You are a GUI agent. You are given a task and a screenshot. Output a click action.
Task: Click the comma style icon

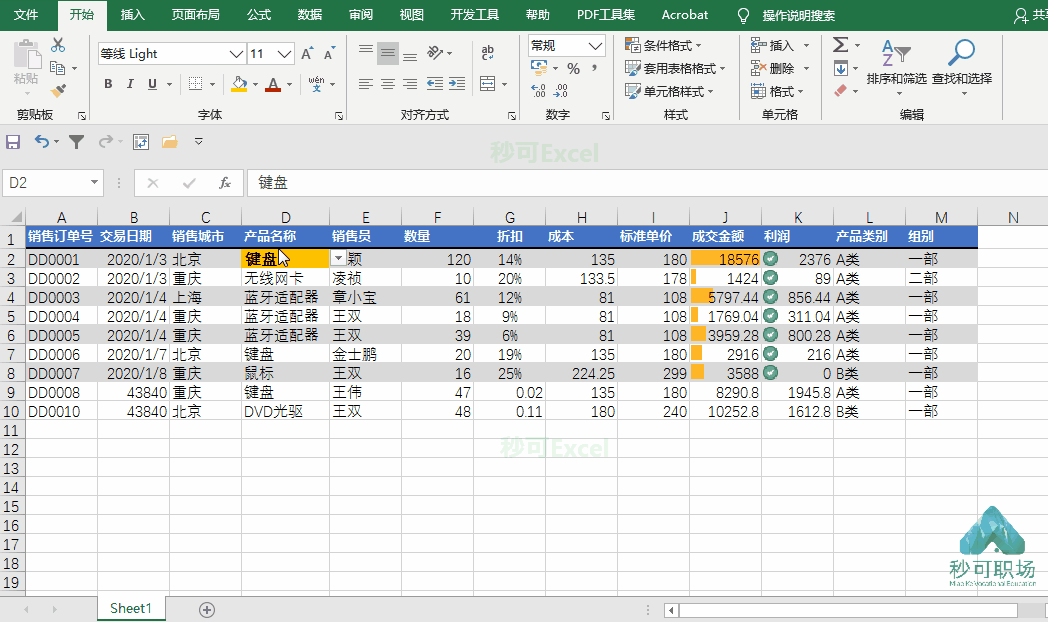(x=594, y=68)
